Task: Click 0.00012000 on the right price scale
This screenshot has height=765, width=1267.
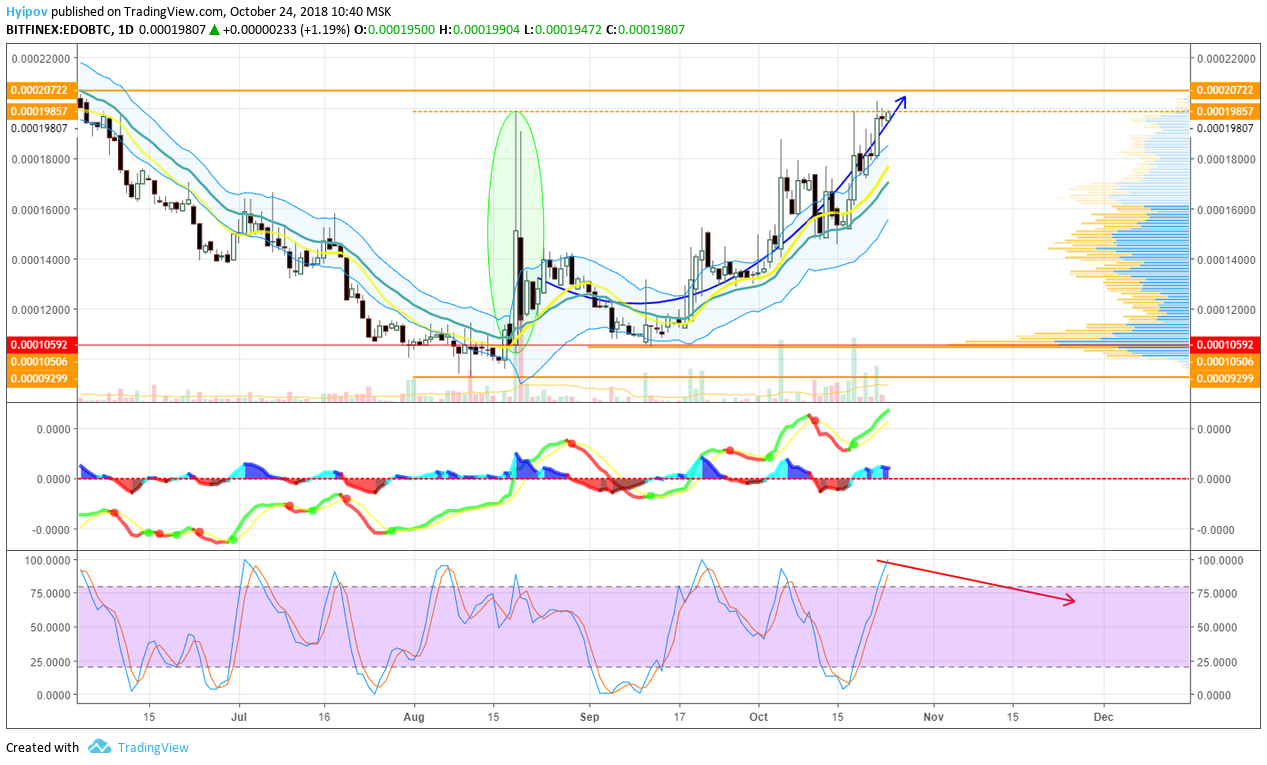Action: coord(1225,310)
